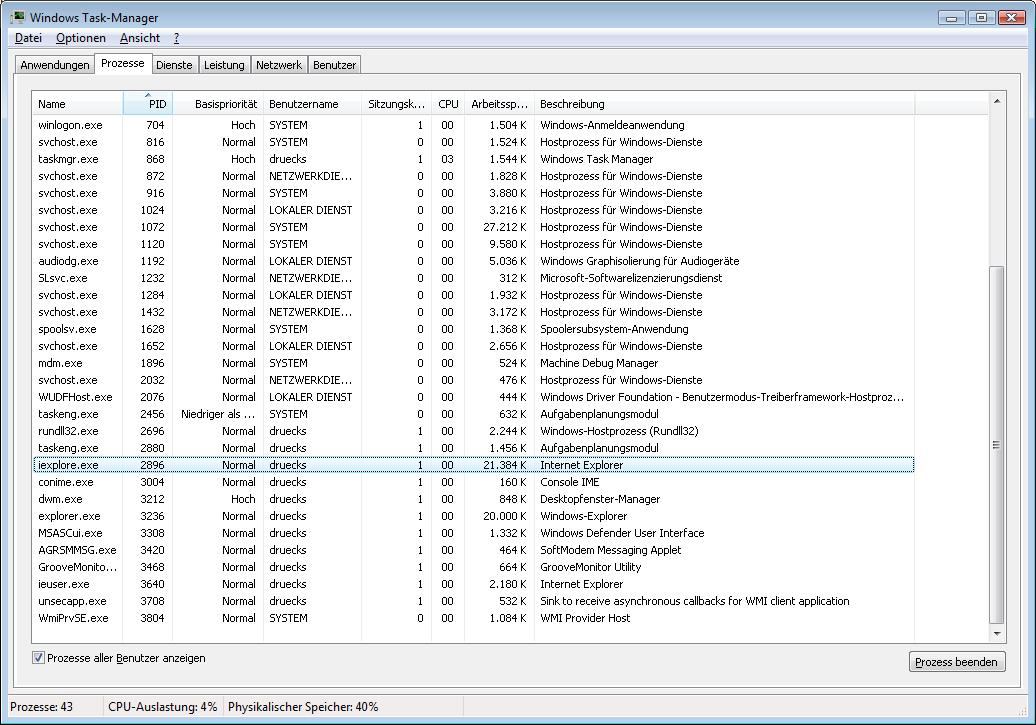Image resolution: width=1036 pixels, height=725 pixels.
Task: Click the Prozesse: 43 status entry
Action: point(42,706)
